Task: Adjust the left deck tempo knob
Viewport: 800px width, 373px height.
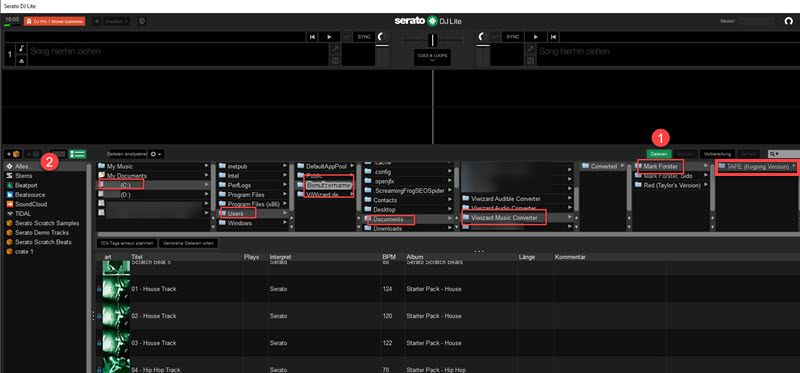Action: click(x=382, y=37)
